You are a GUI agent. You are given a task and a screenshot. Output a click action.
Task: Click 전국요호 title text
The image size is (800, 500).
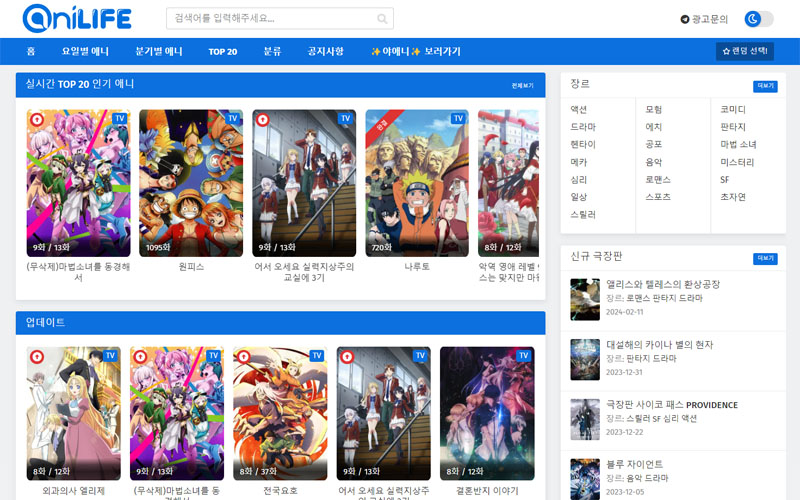[280, 491]
